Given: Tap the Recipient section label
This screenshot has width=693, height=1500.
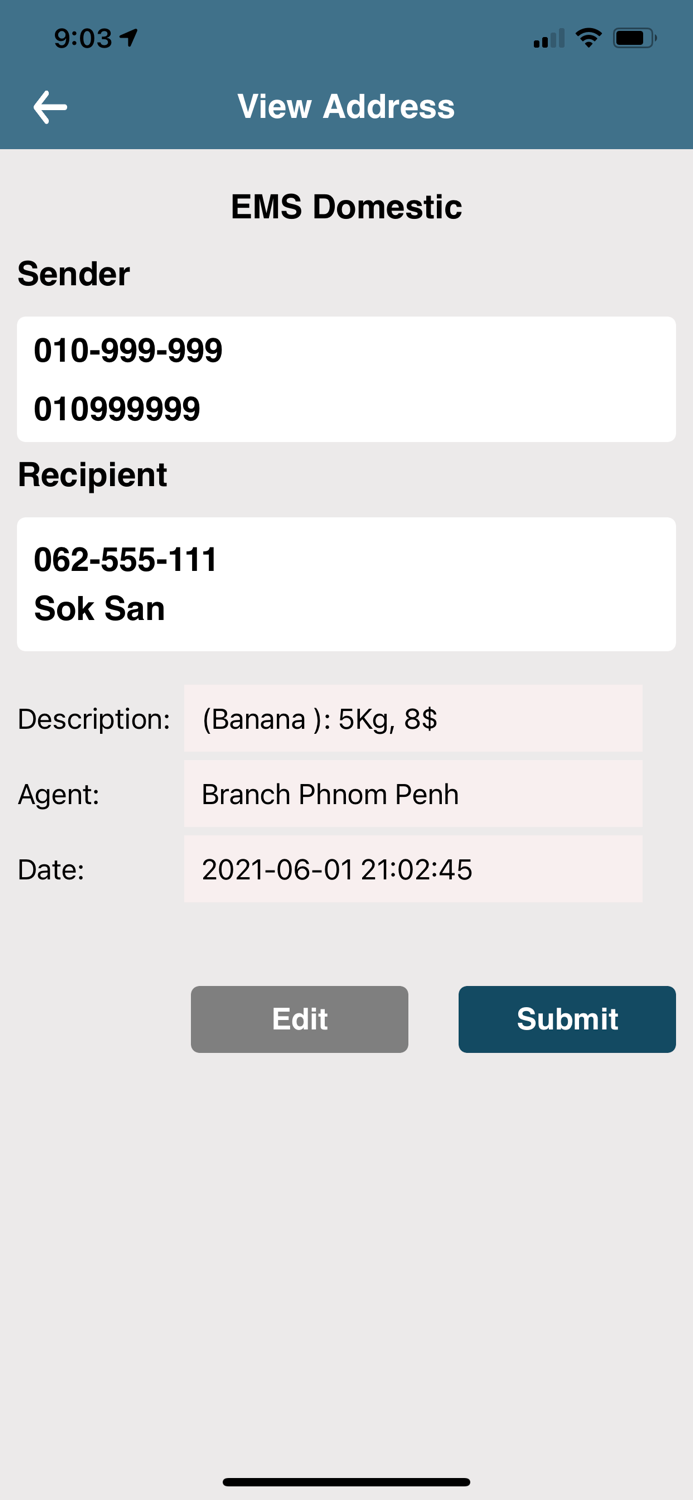Looking at the screenshot, I should coord(92,475).
